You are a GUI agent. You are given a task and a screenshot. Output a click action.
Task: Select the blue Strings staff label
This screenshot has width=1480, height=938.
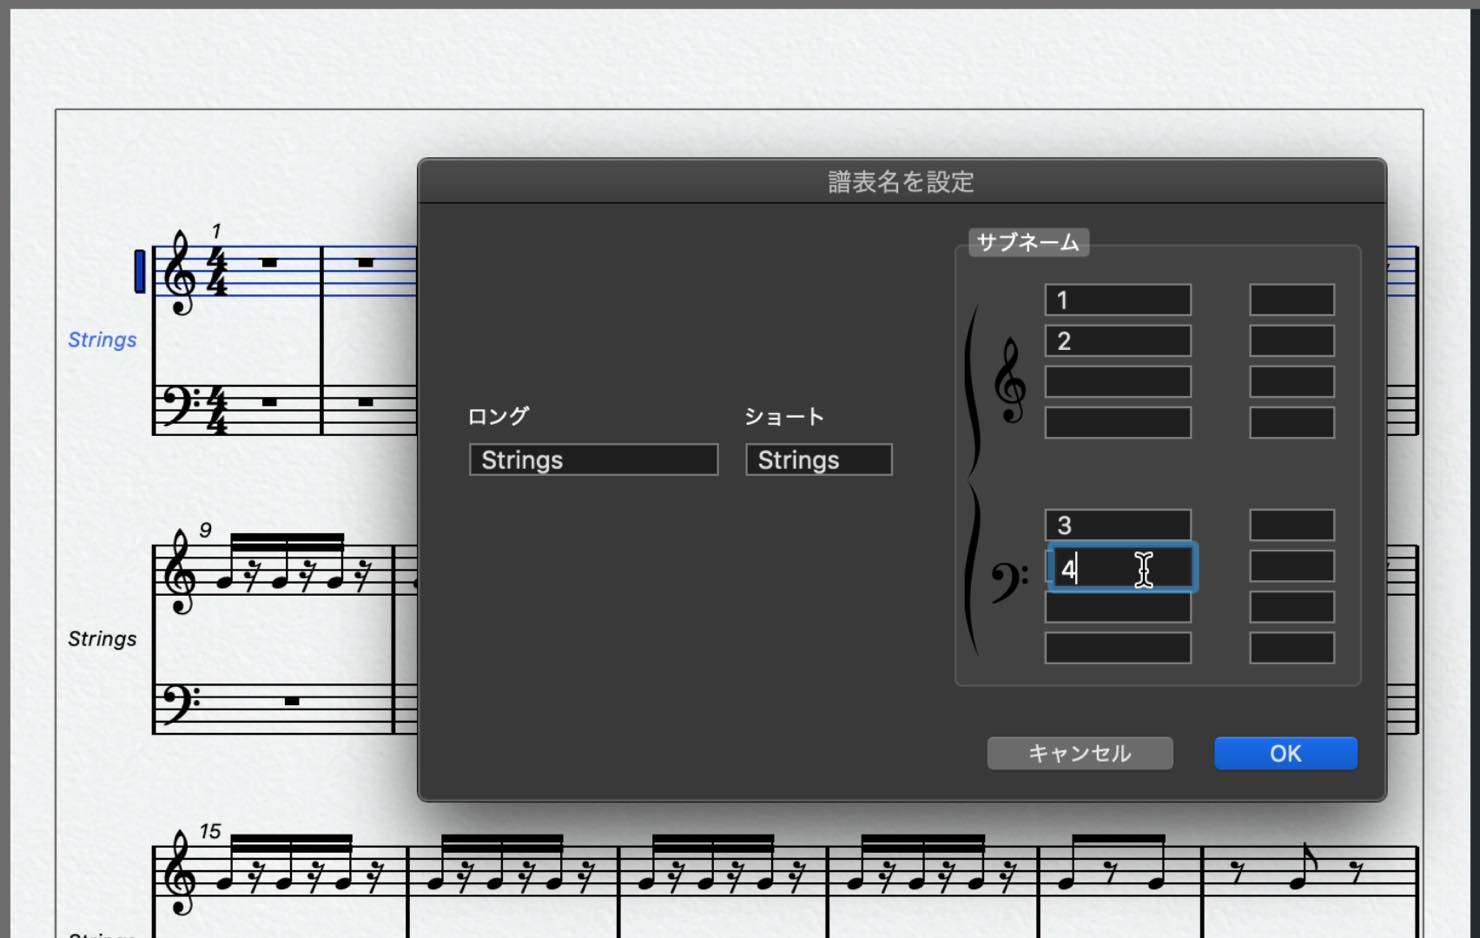coord(102,340)
